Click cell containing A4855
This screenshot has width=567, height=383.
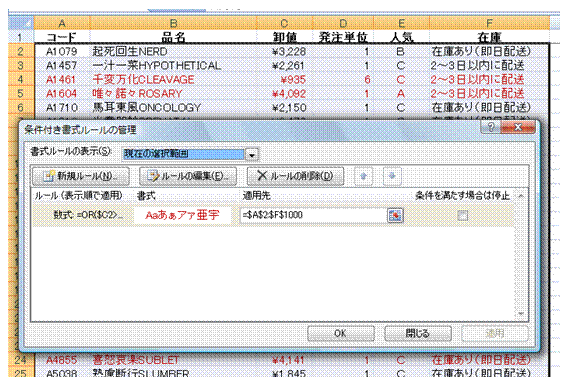click(x=62, y=360)
